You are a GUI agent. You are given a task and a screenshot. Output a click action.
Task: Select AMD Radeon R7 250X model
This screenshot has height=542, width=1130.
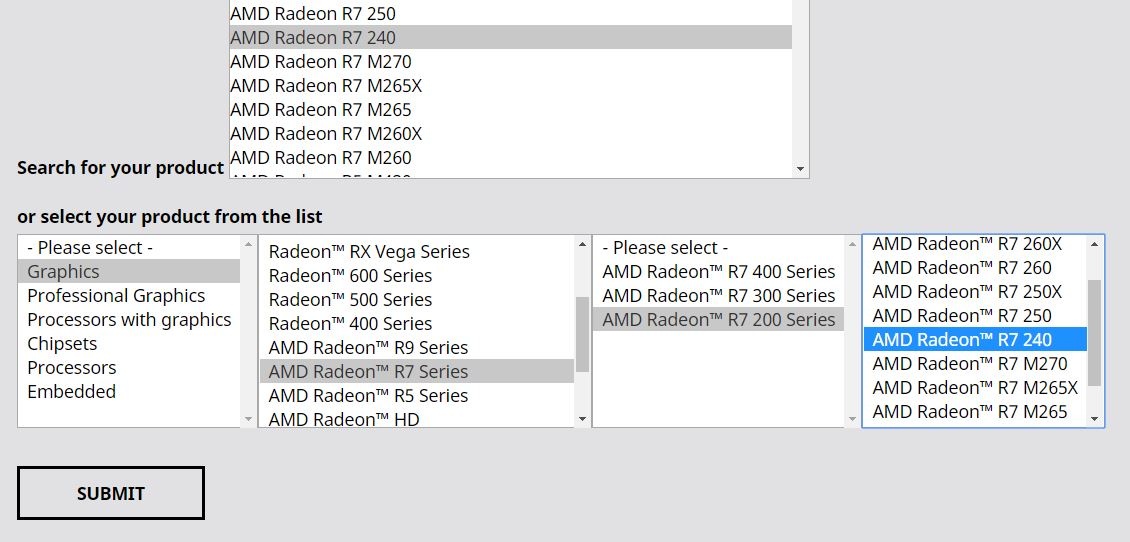click(x=967, y=292)
